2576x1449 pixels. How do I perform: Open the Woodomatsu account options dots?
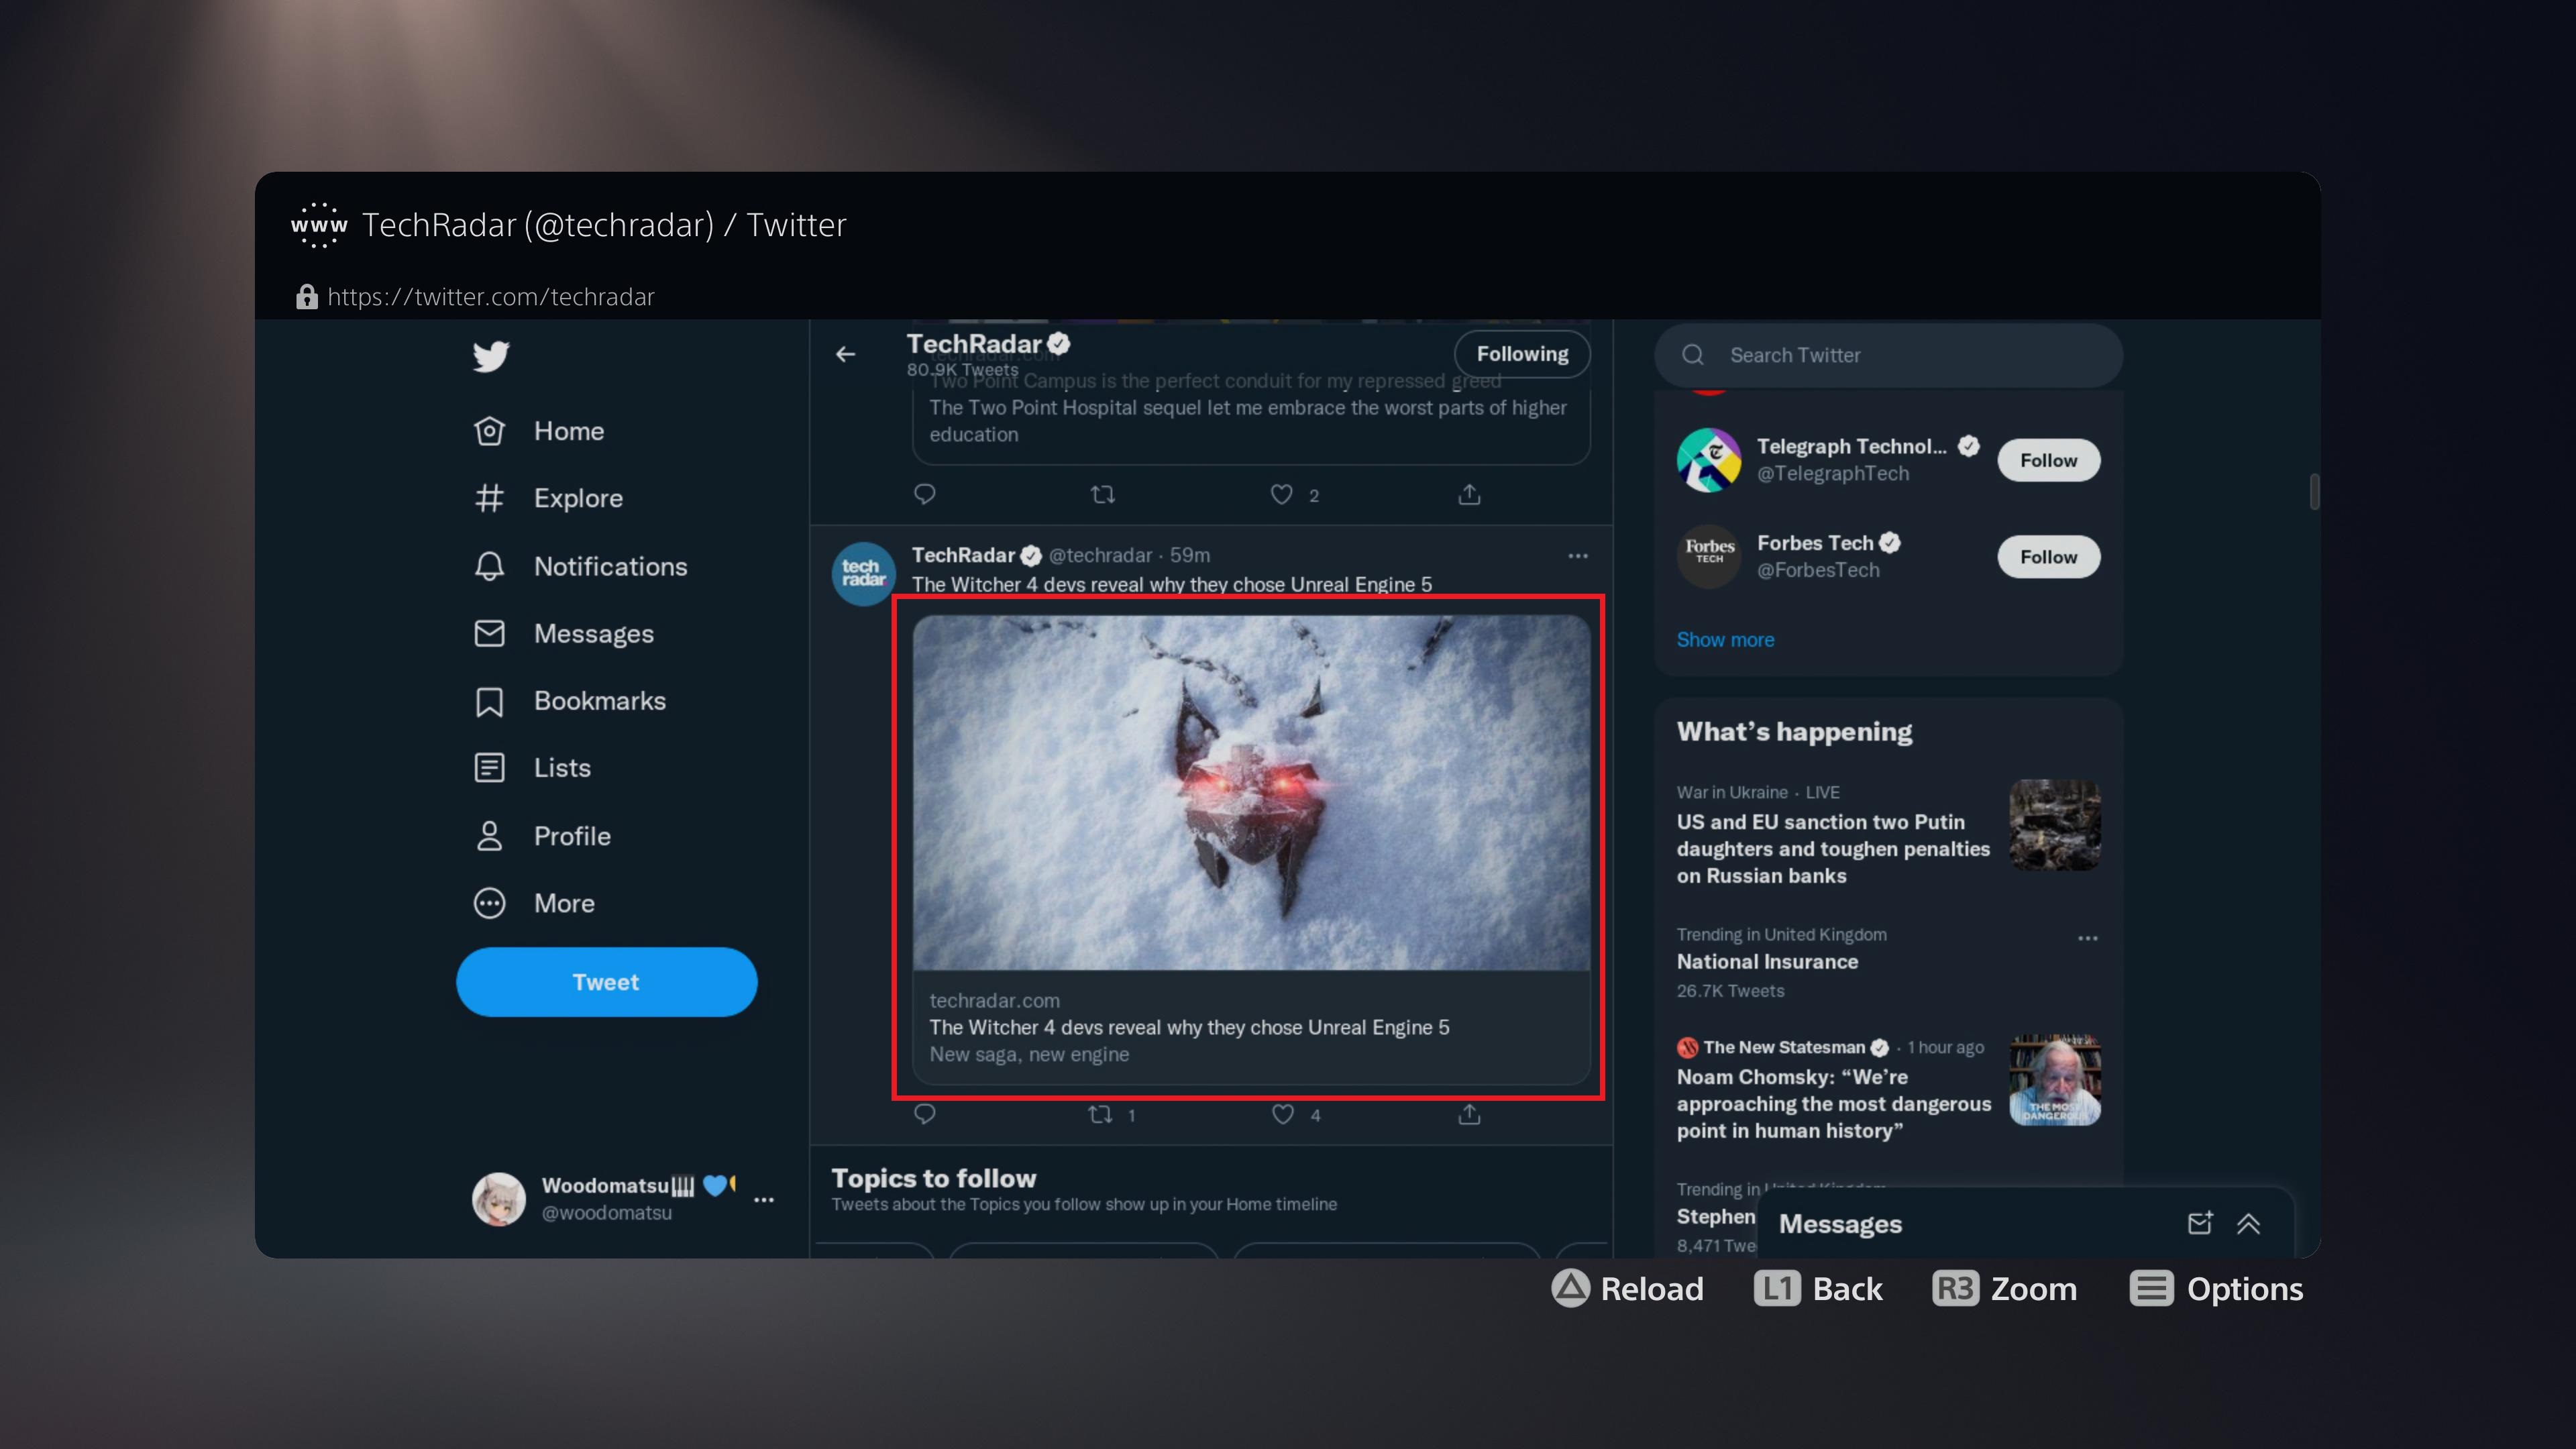click(x=764, y=1199)
